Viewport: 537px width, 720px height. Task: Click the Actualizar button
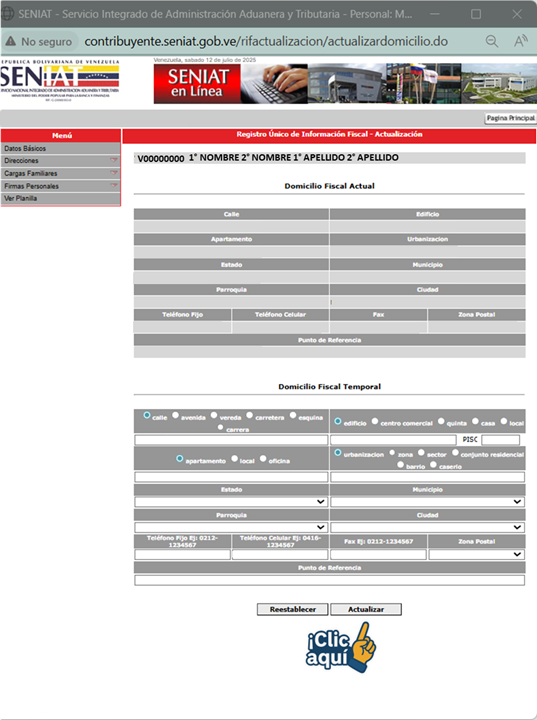coord(366,609)
